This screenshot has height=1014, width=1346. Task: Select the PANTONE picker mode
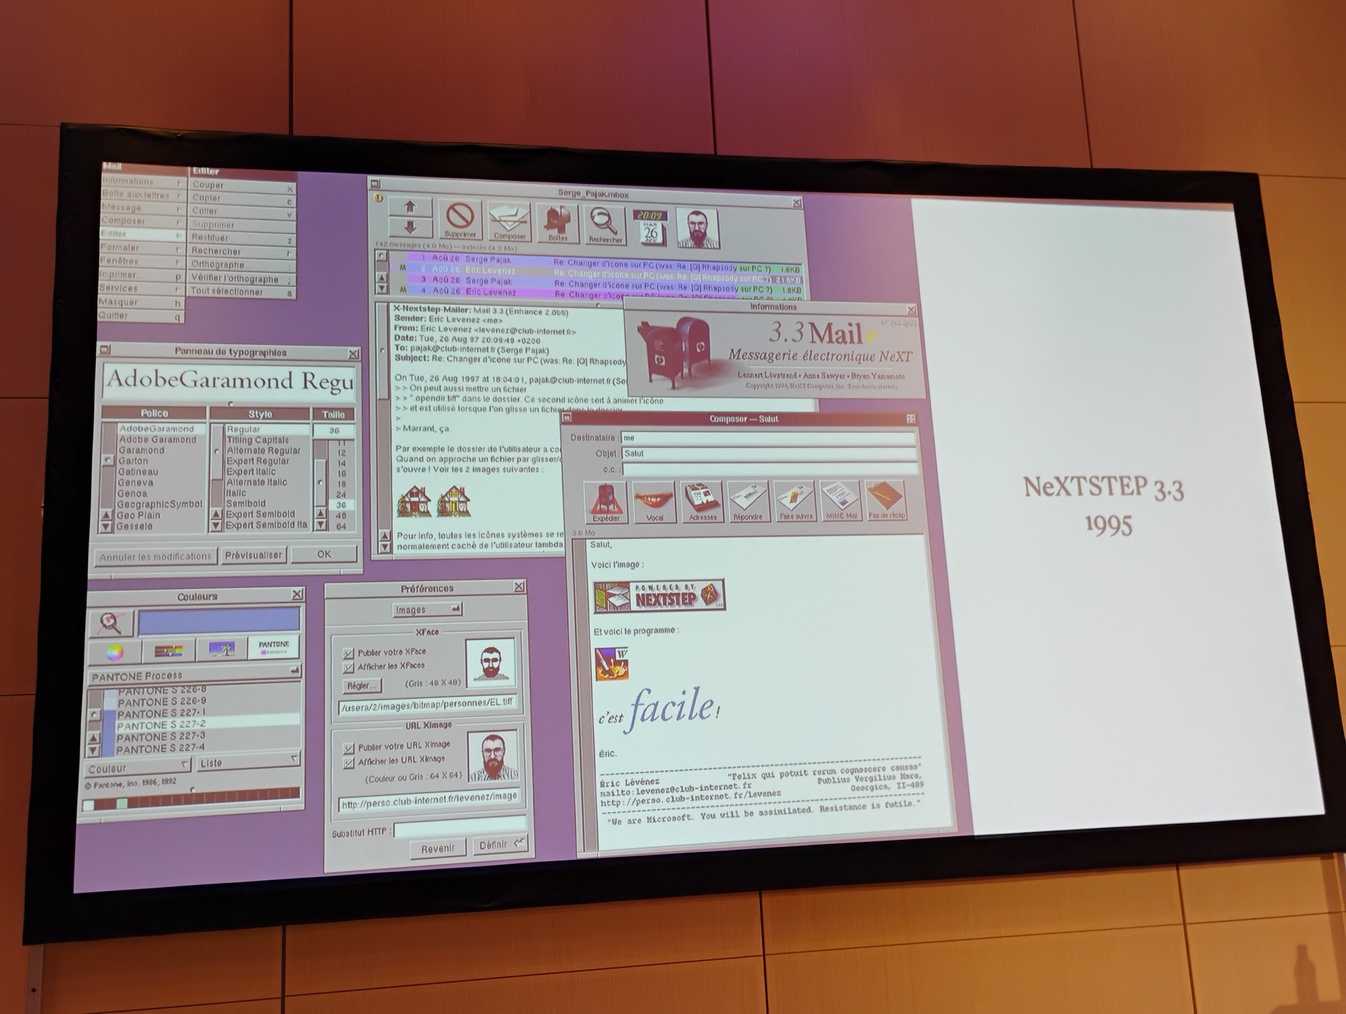click(x=274, y=647)
